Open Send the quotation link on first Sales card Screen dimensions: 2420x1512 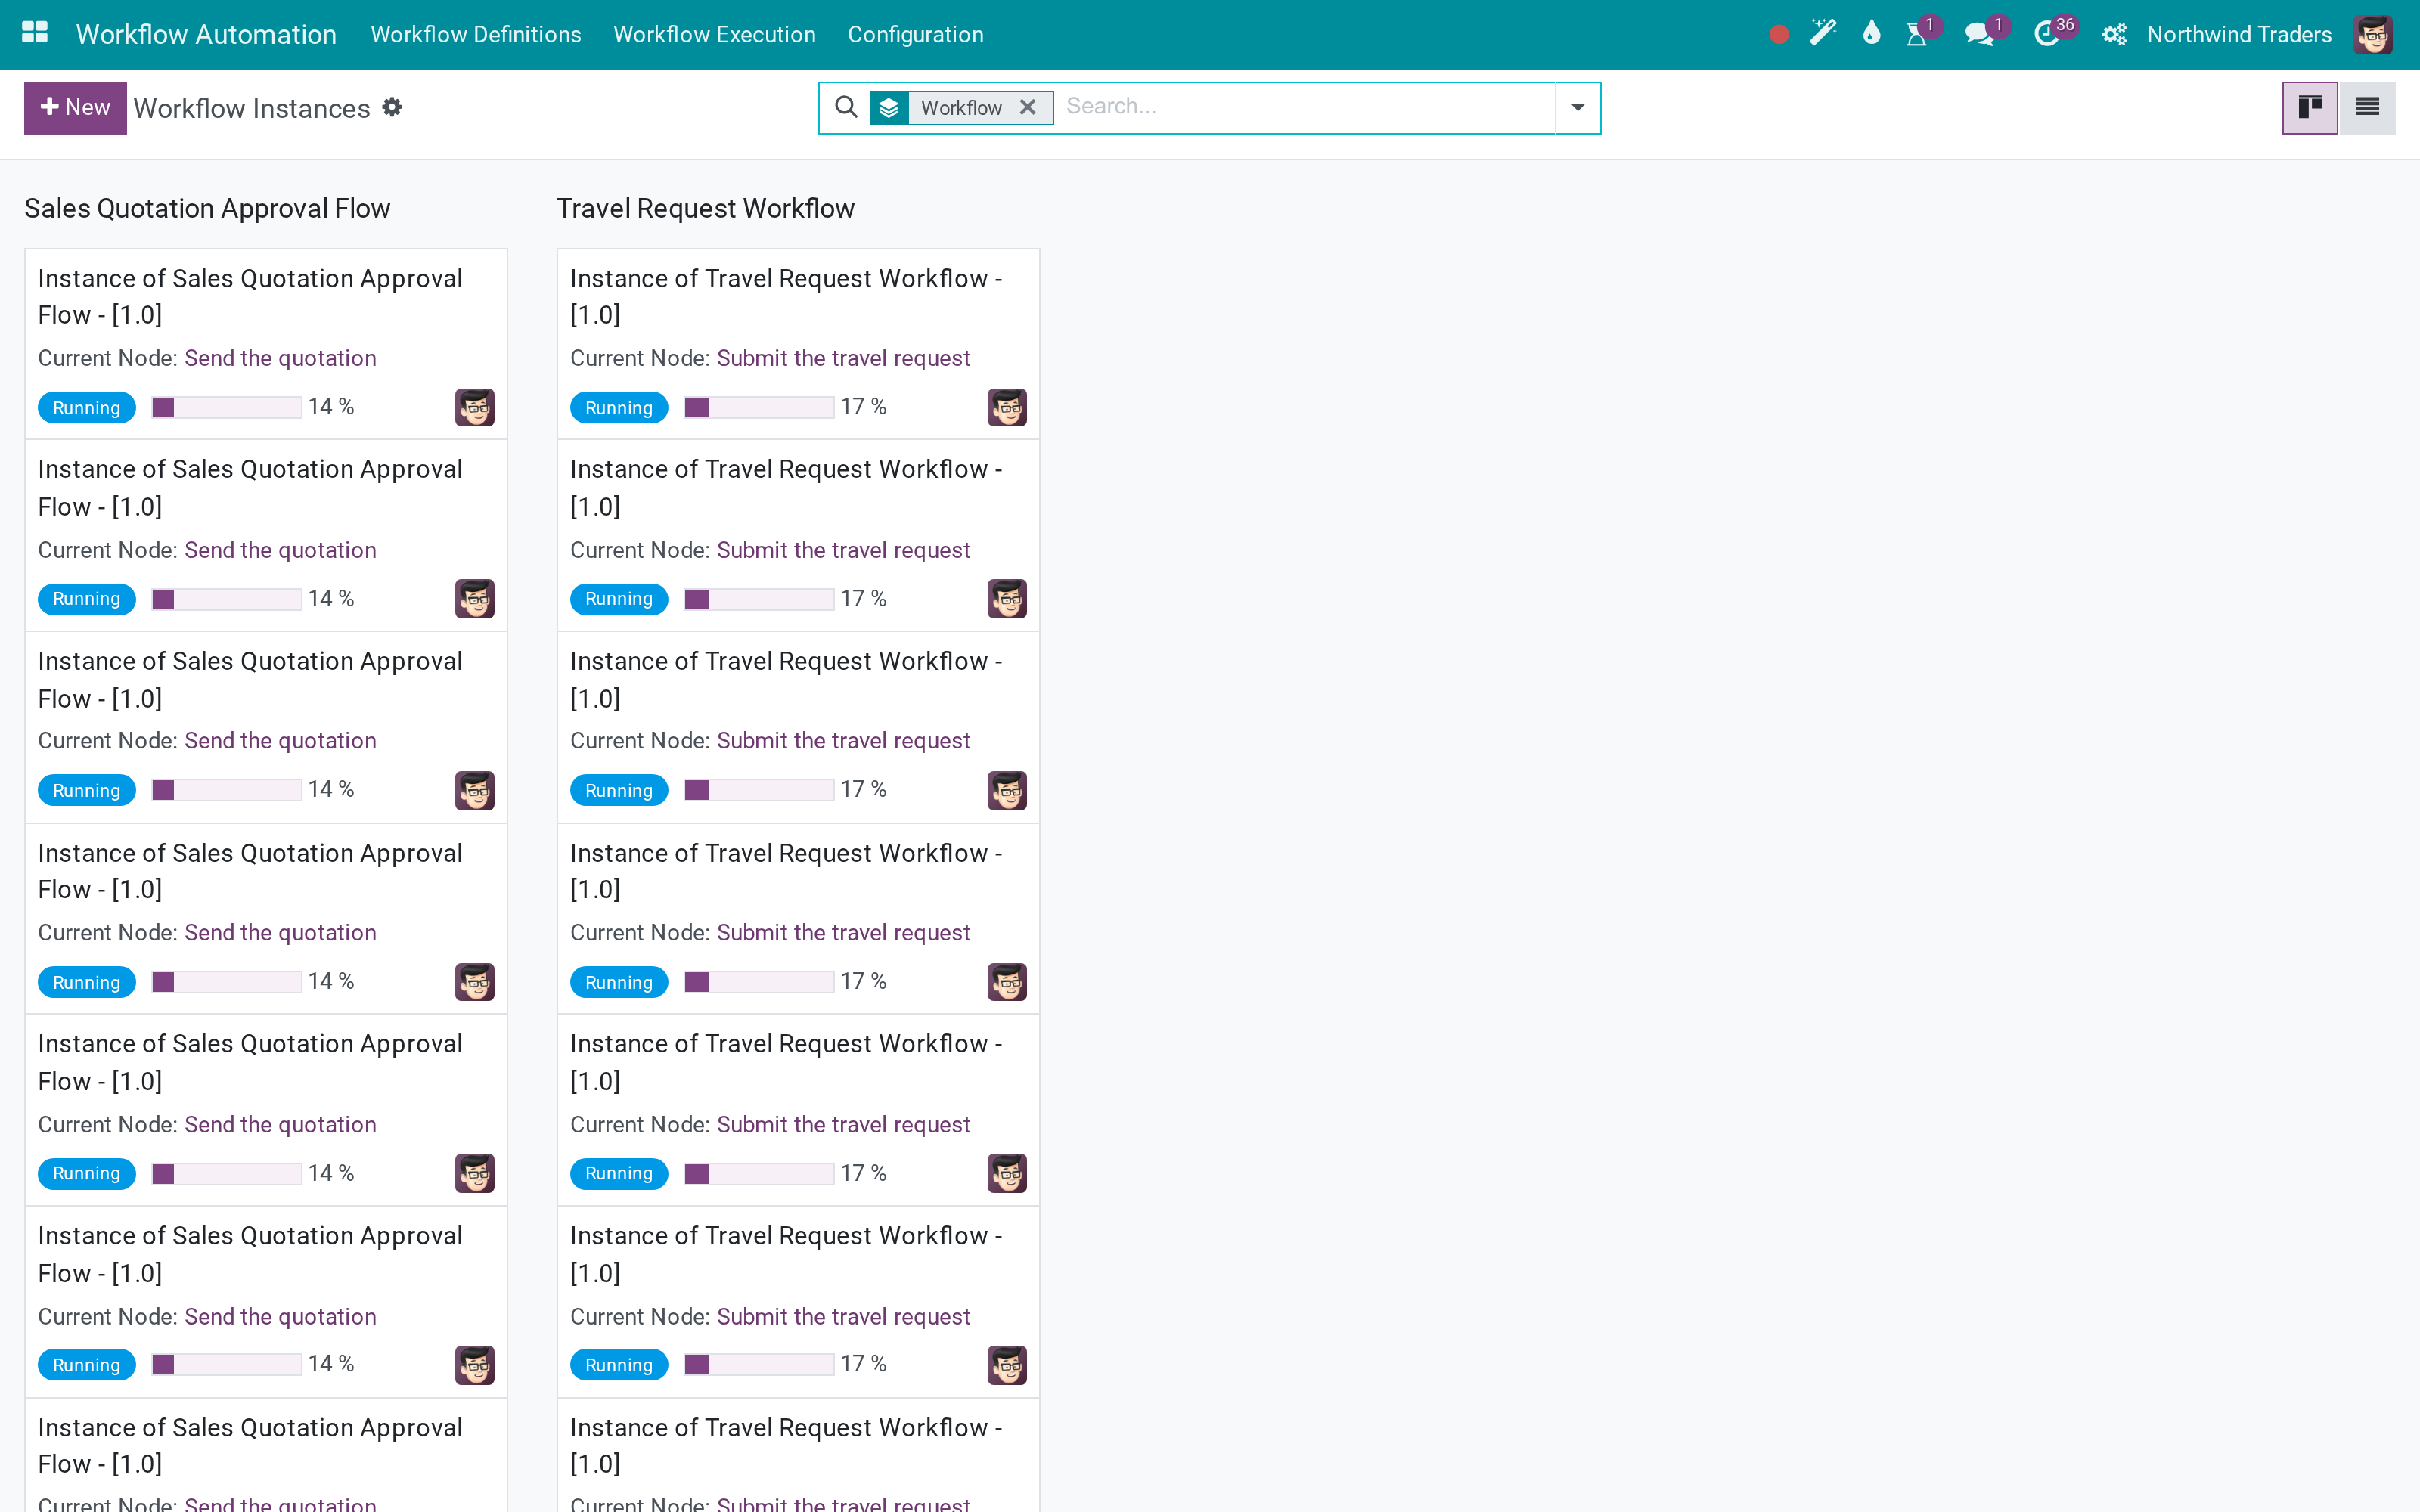(x=280, y=358)
